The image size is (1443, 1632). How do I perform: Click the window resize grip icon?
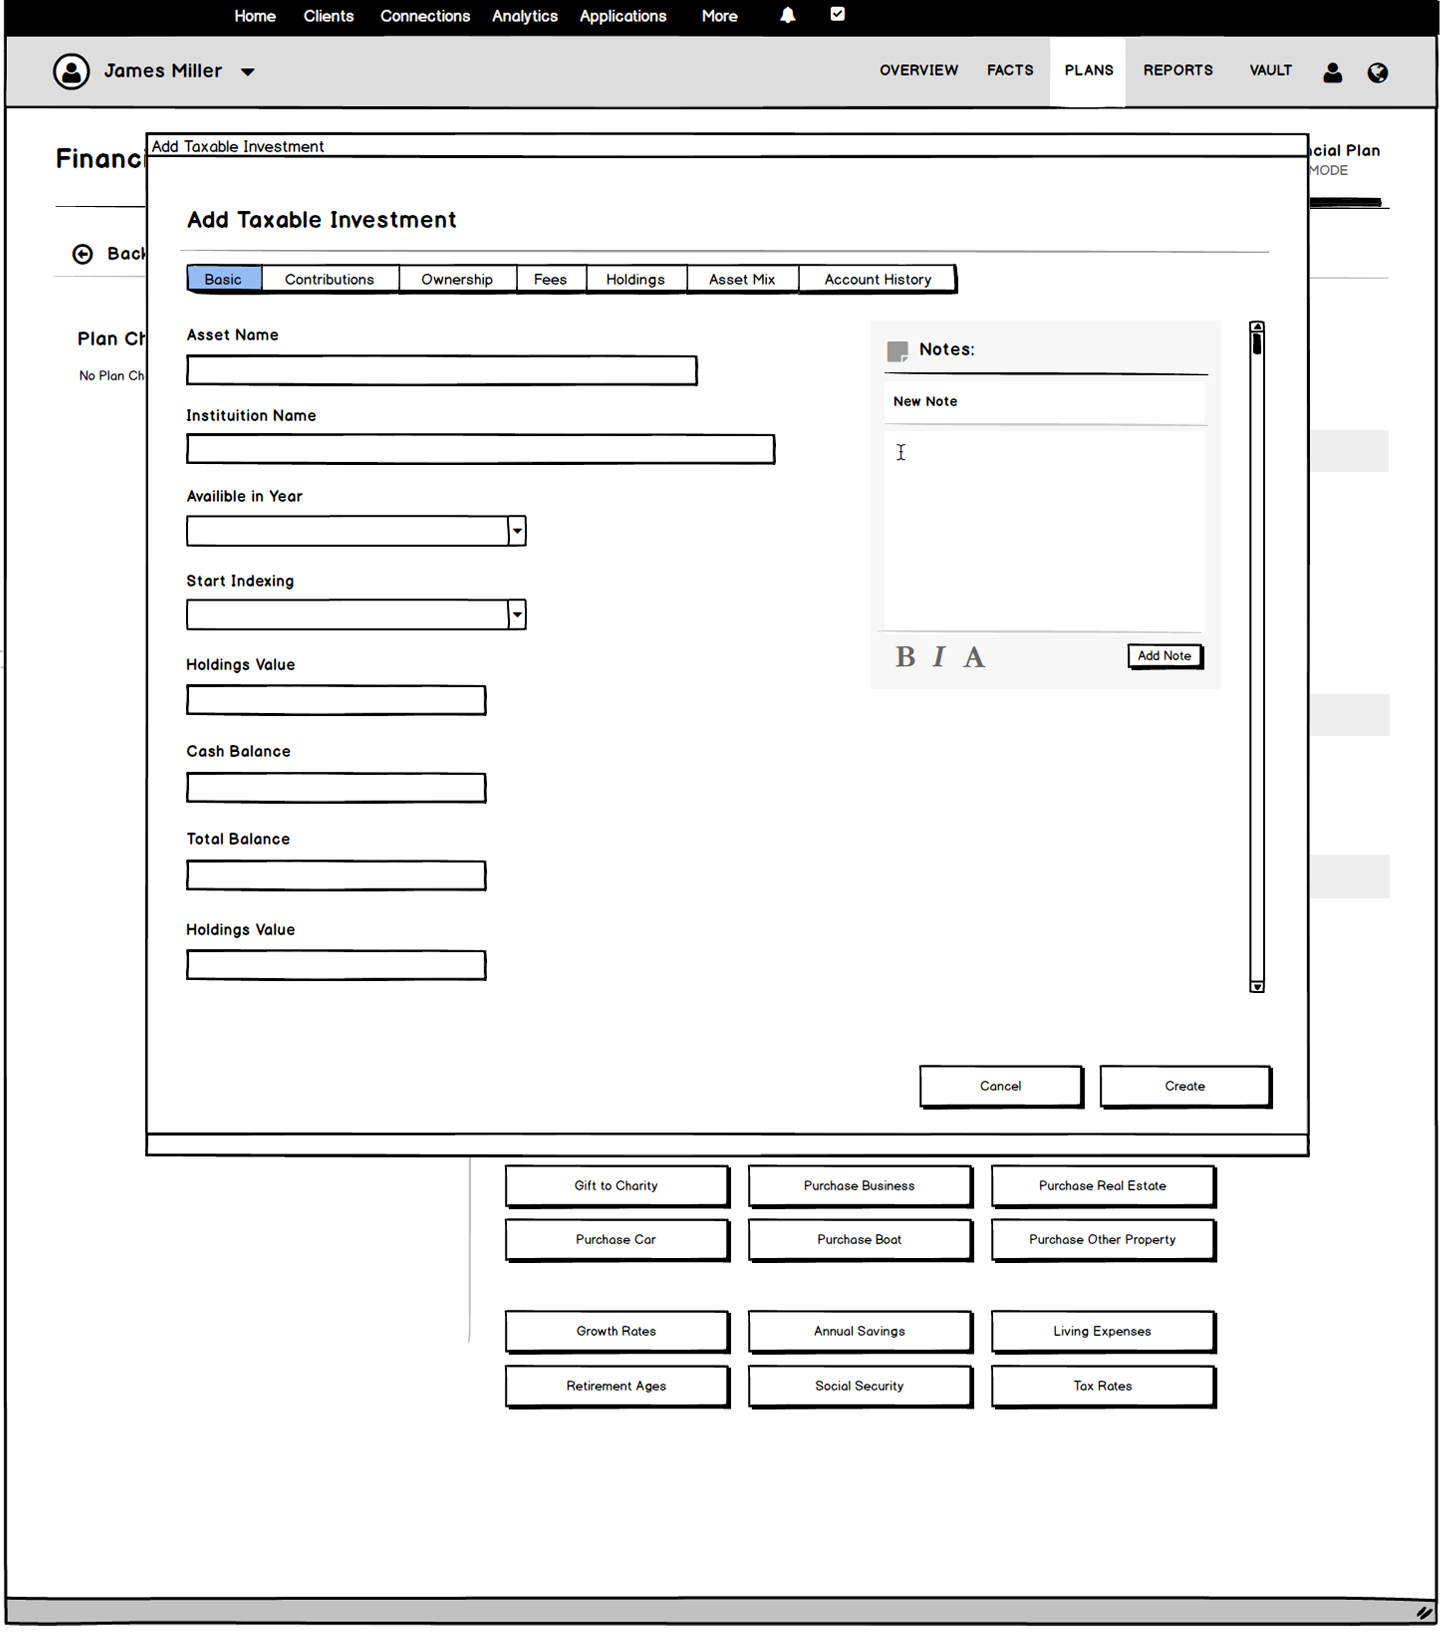1424,1611
